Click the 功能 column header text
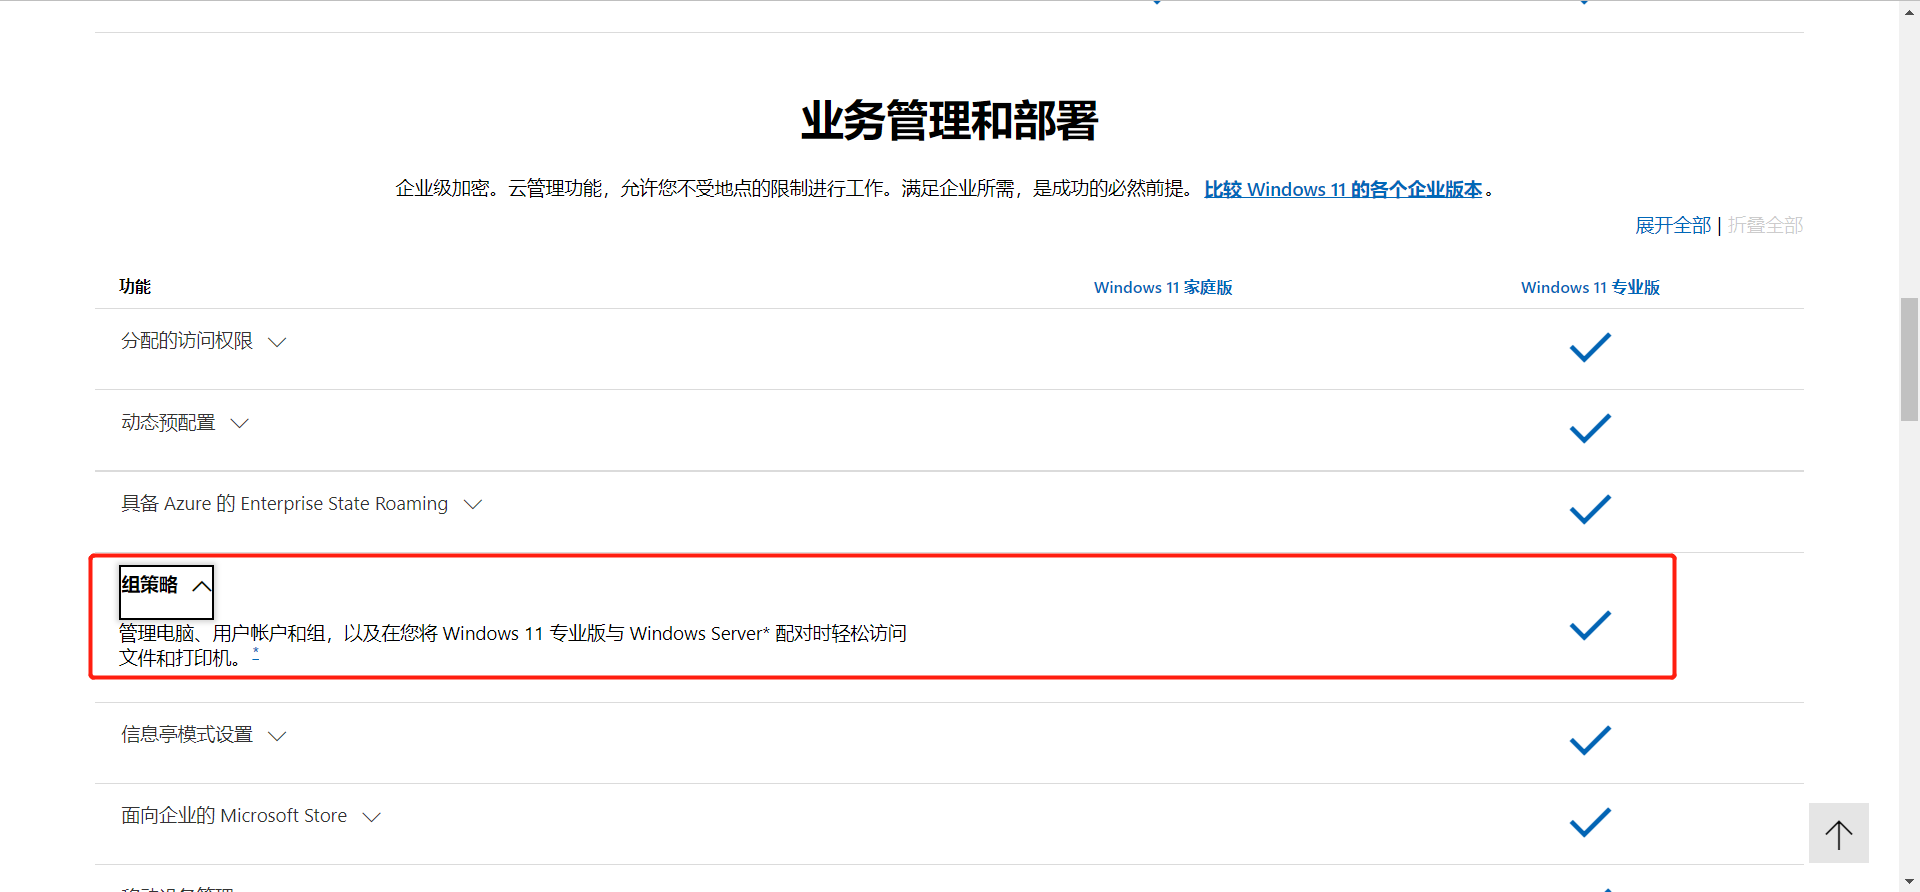Image resolution: width=1920 pixels, height=892 pixels. coord(135,287)
